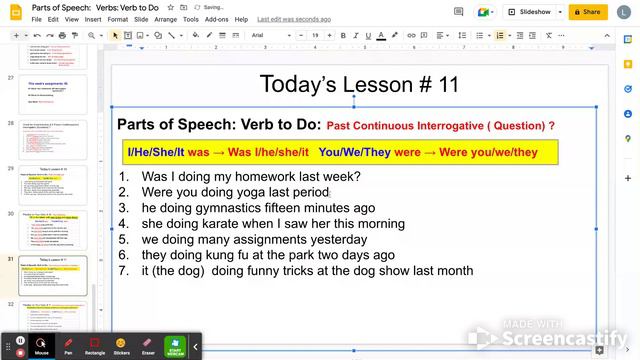The image size is (640, 360).
Task: Select the Screencastify Eraser tool
Action: (x=148, y=347)
